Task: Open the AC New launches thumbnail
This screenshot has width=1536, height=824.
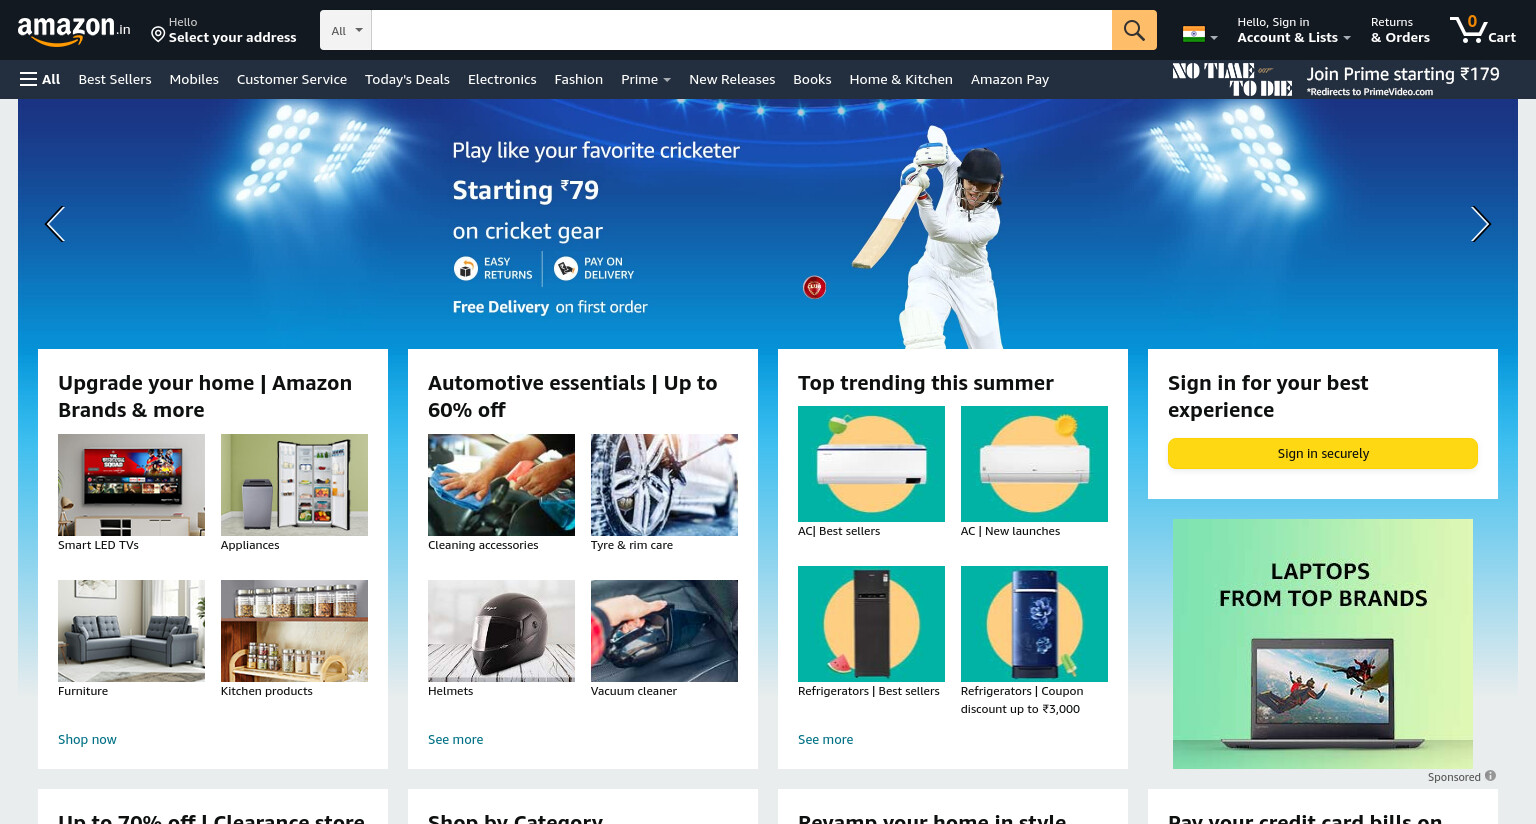Action: pos(1034,464)
